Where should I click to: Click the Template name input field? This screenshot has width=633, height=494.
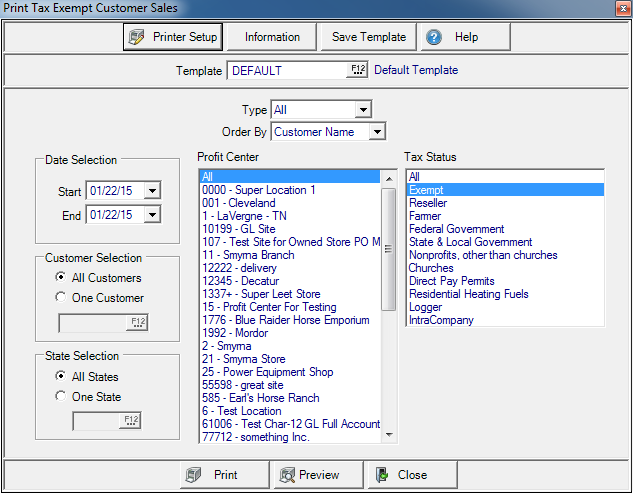tap(287, 70)
